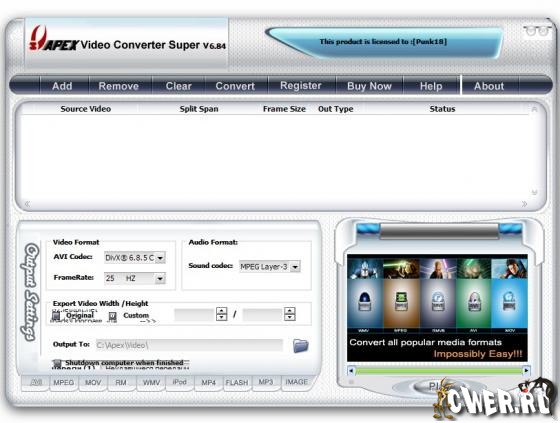
Task: Click the file list scroll-up arrow
Action: (534, 109)
